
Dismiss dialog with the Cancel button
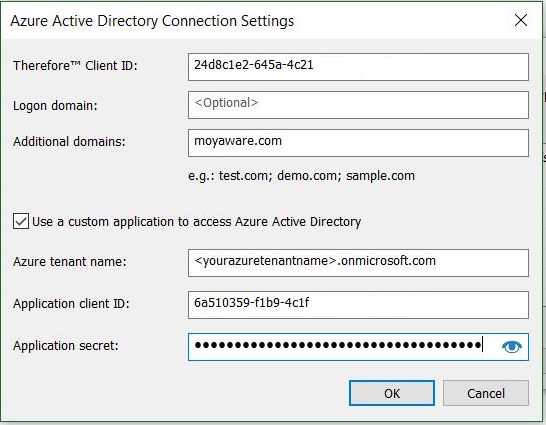(x=486, y=393)
